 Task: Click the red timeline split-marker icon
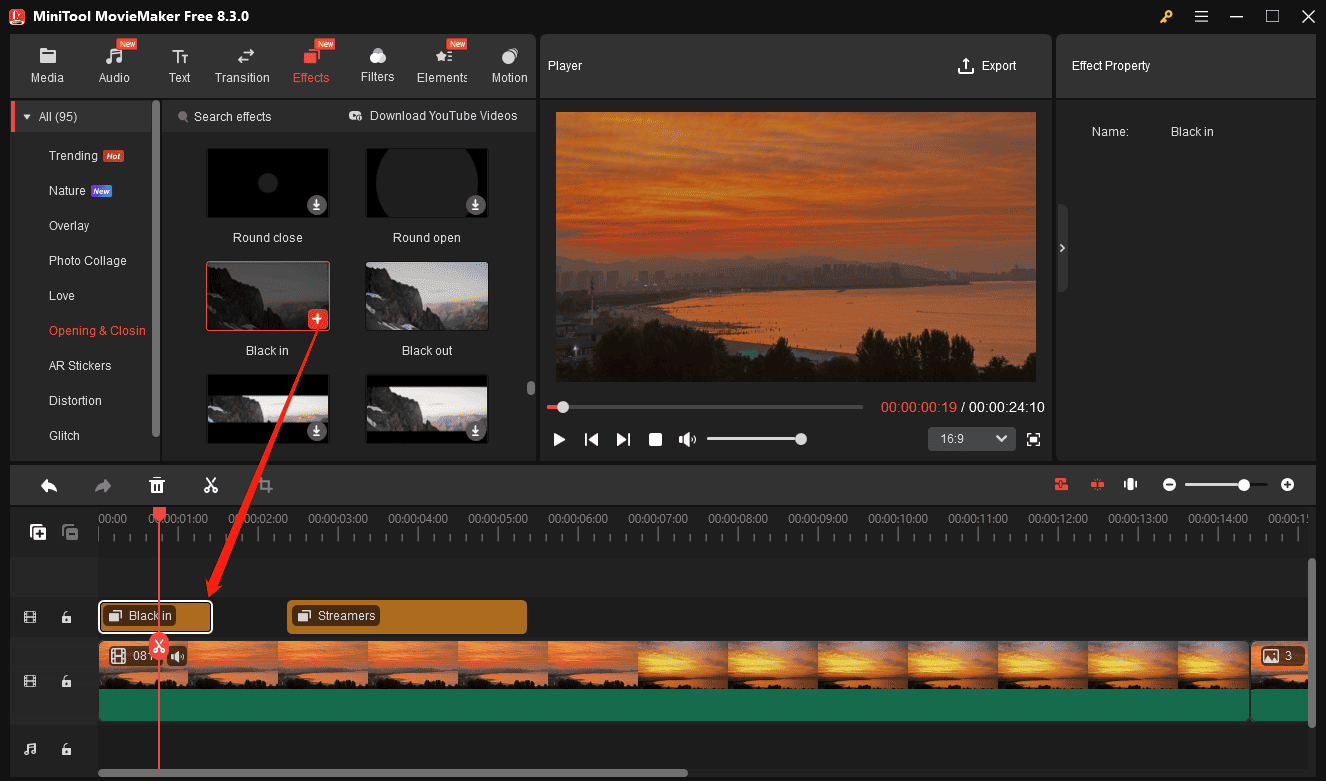[1097, 484]
